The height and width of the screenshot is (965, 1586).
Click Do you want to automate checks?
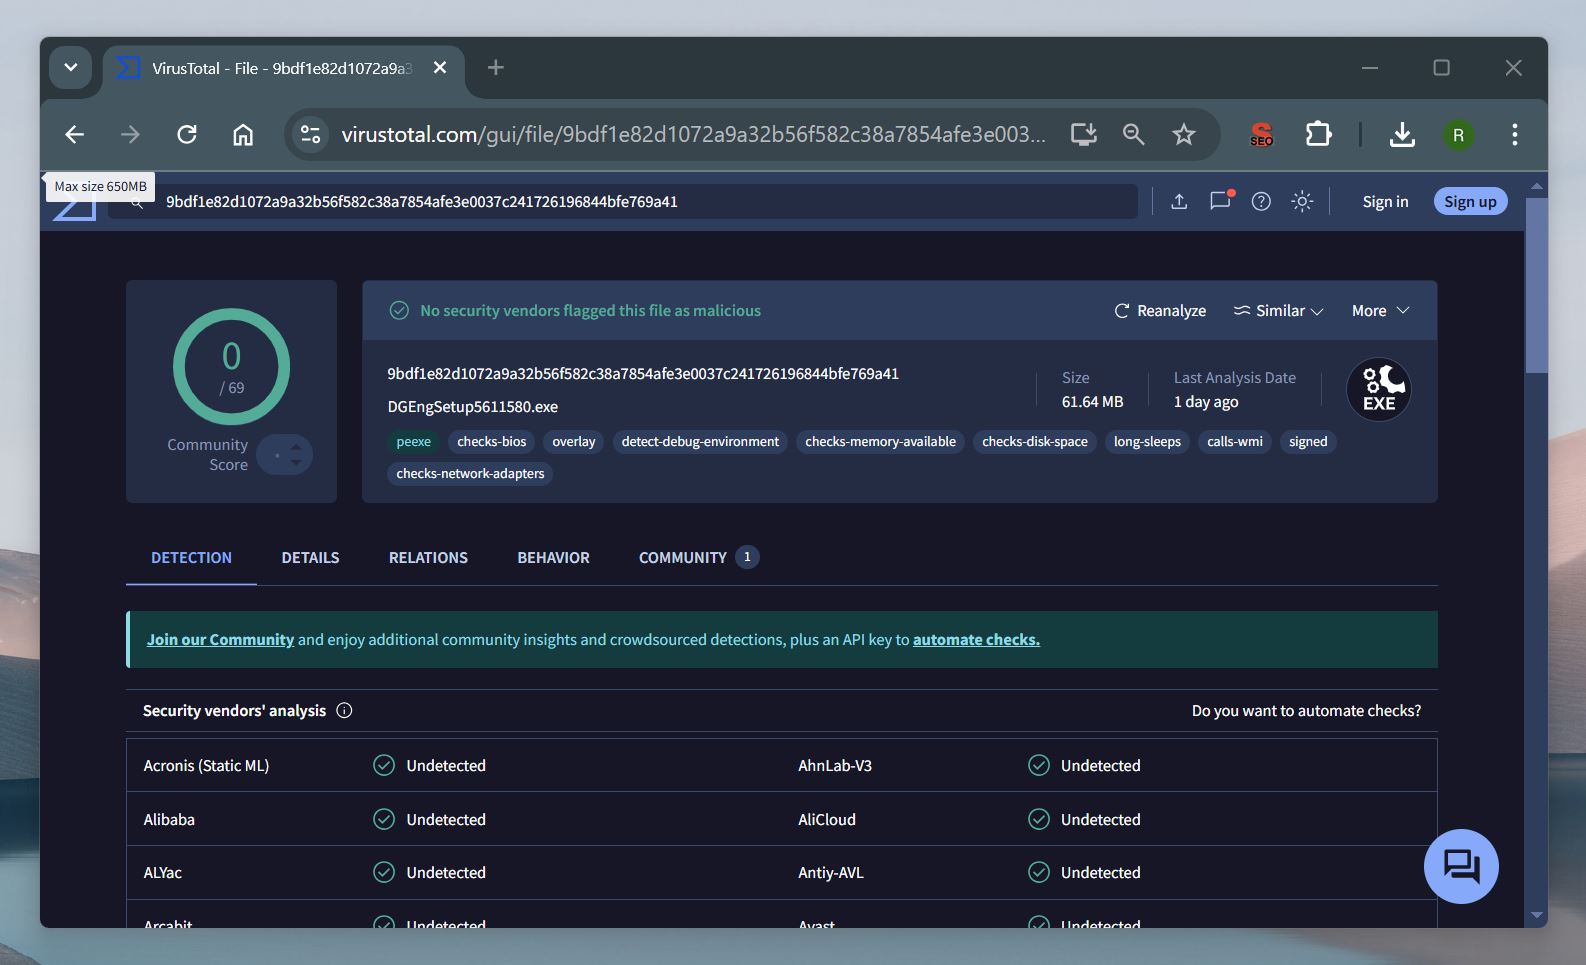tap(1306, 710)
